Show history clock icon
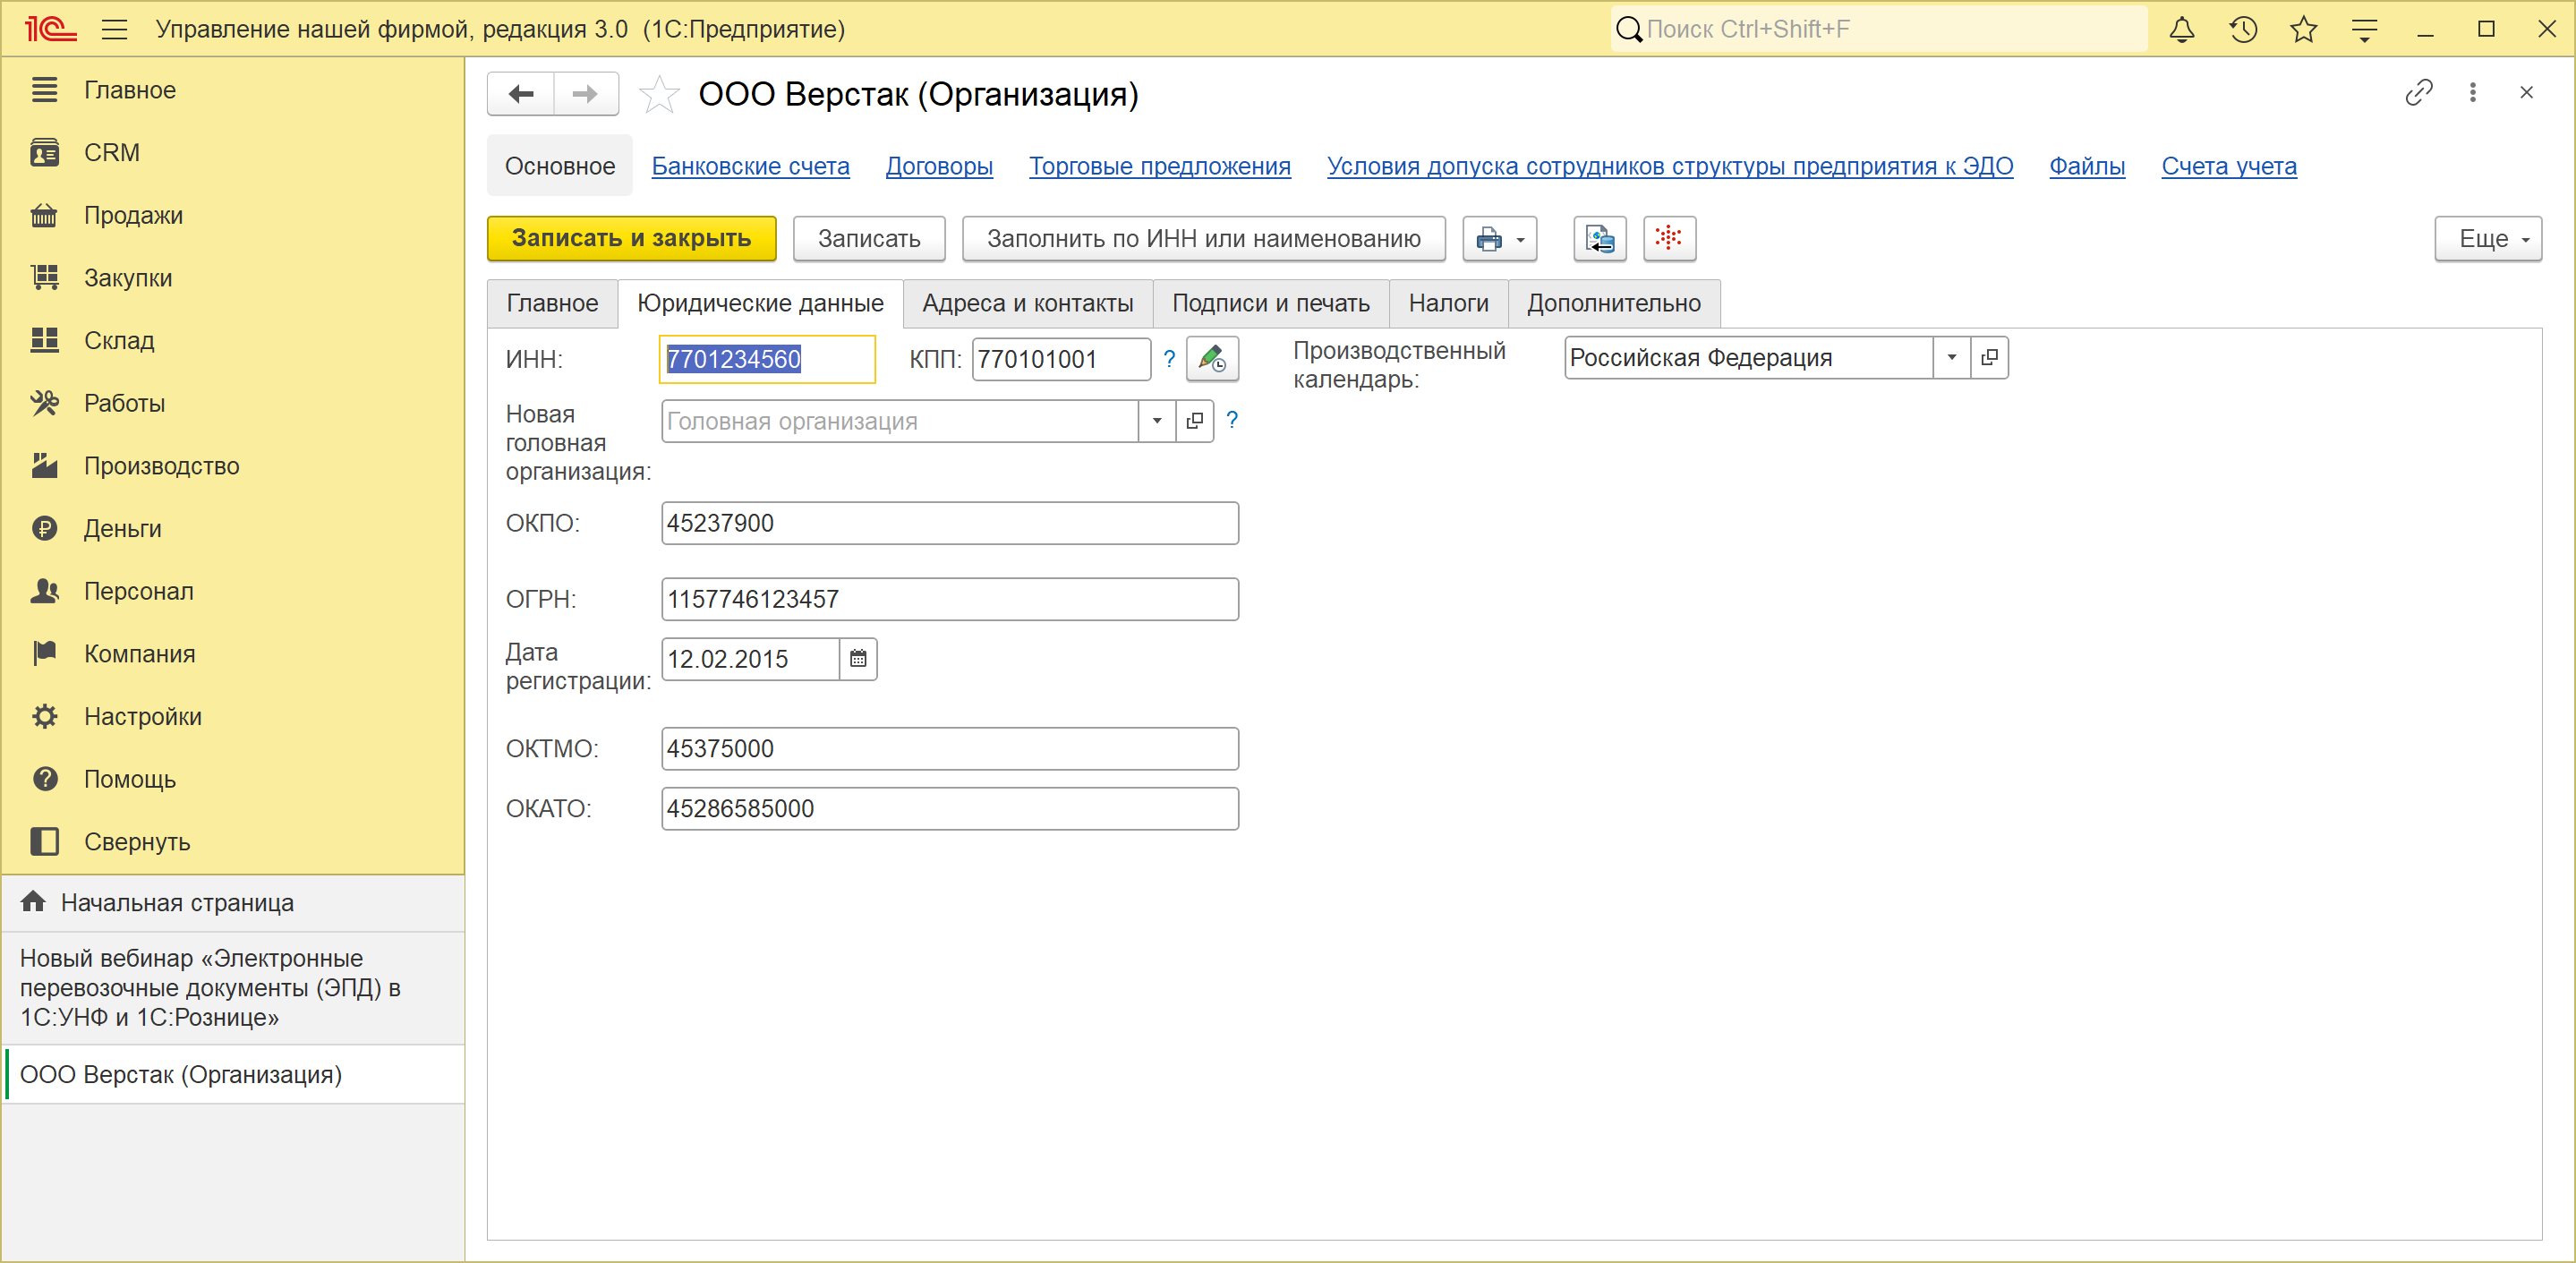Viewport: 2576px width, 1263px height. 2243,29
